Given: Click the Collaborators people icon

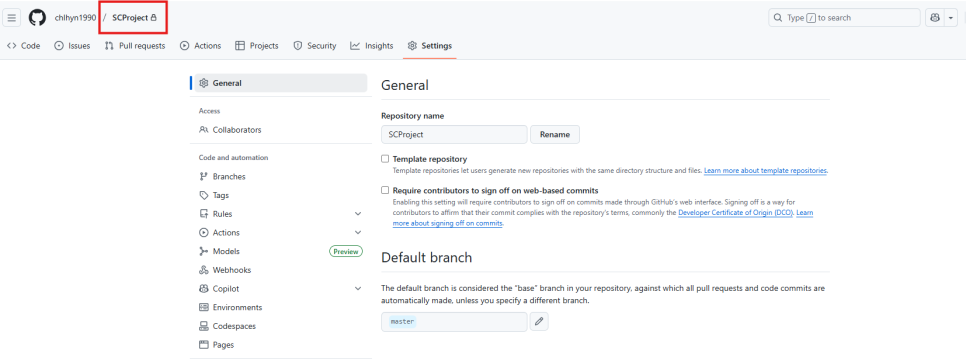Looking at the screenshot, I should point(204,130).
